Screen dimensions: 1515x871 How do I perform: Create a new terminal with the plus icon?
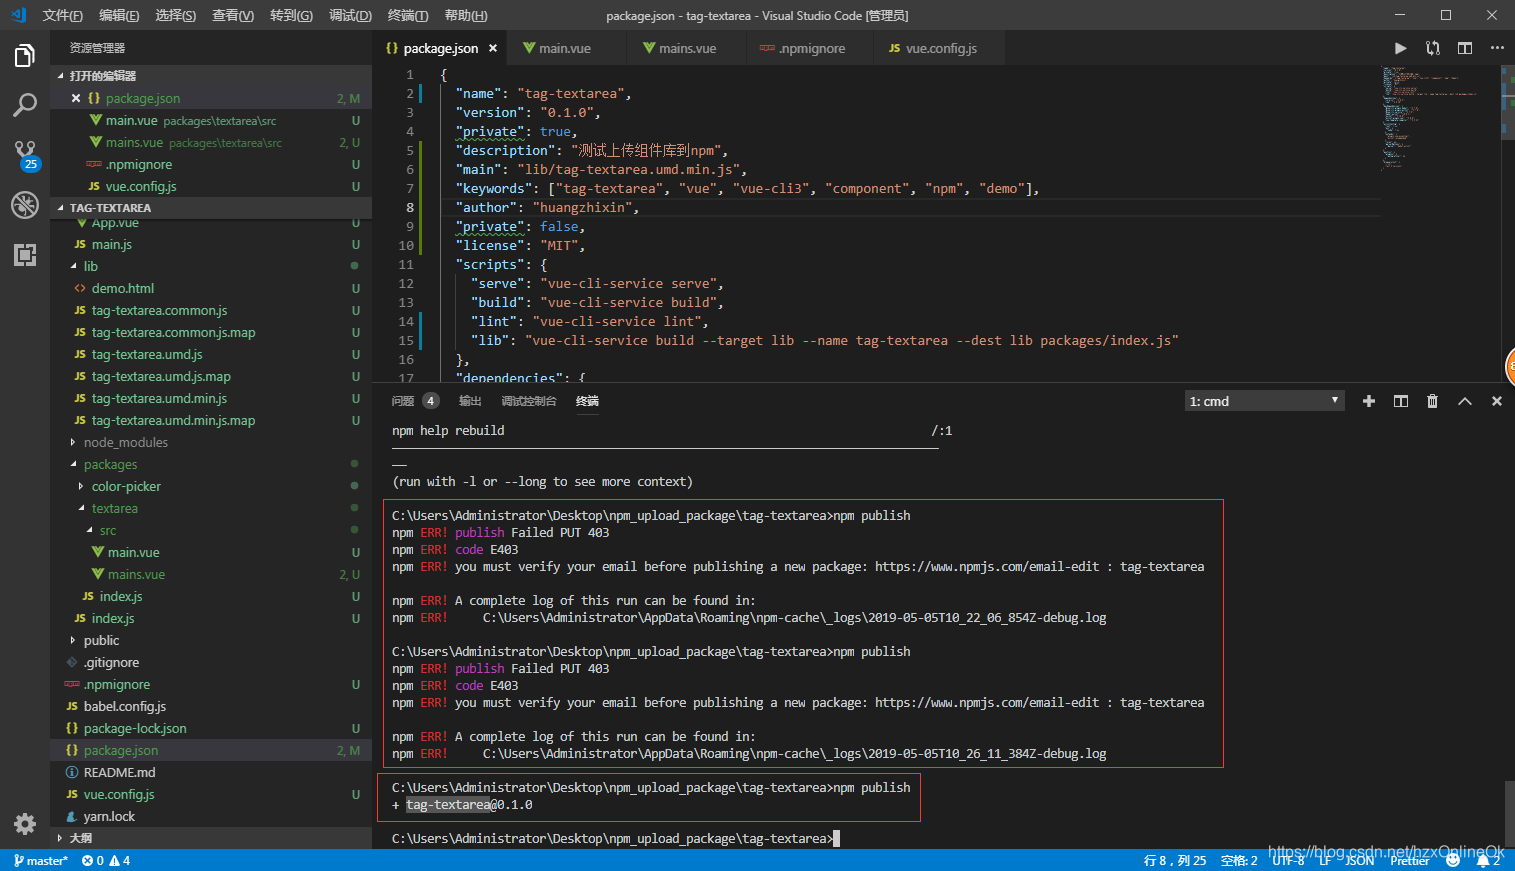(x=1369, y=401)
